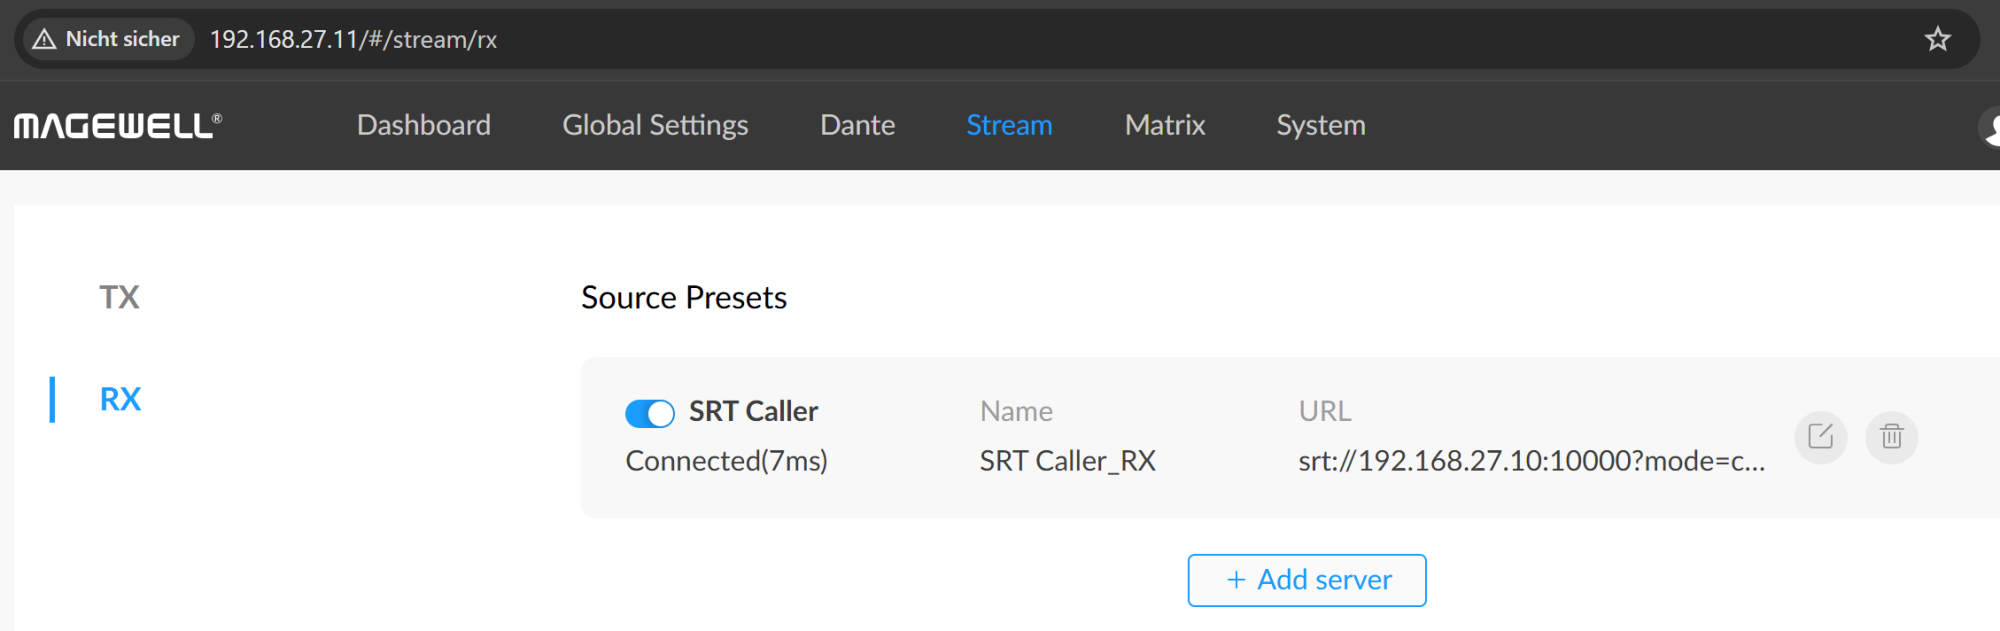Delete the SRT Caller preset
The image size is (2000, 631).
[1891, 437]
